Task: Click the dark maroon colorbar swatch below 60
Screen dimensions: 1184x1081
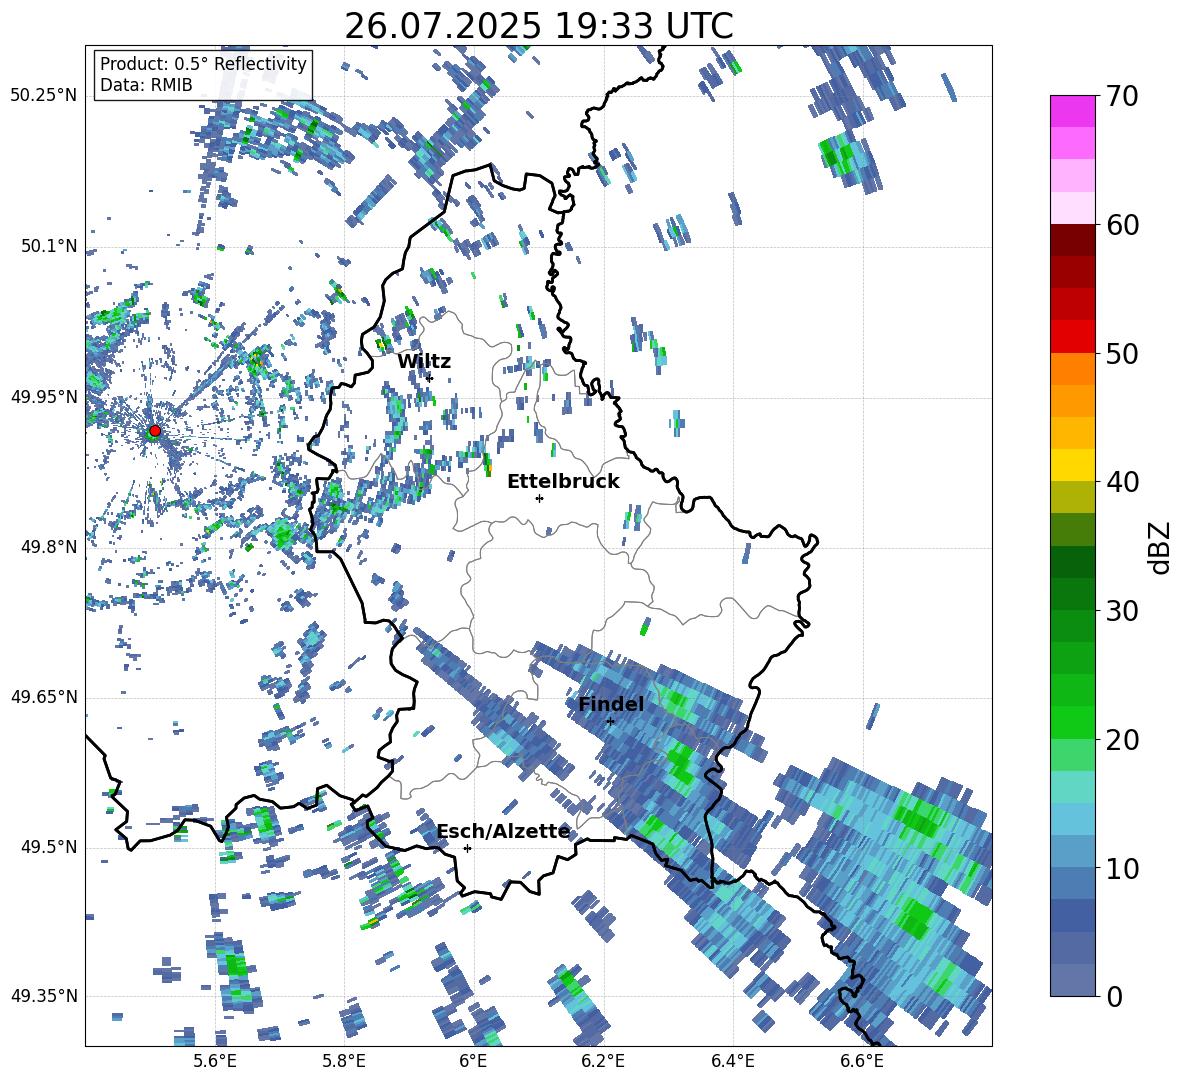Action: [x=1072, y=240]
